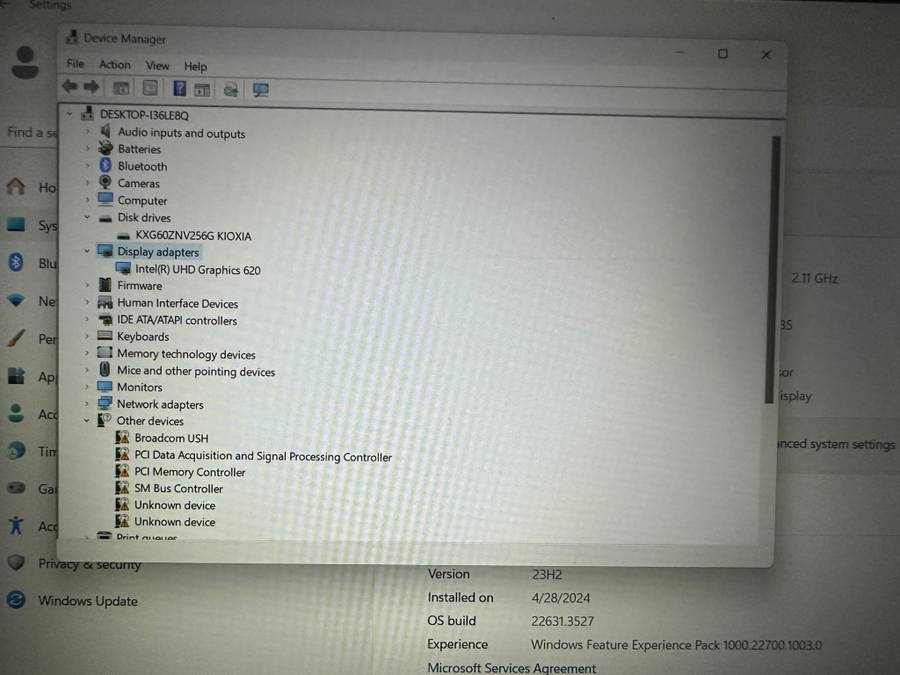
Task: Click the Help toolbar icon with question mark
Action: pyautogui.click(x=180, y=89)
